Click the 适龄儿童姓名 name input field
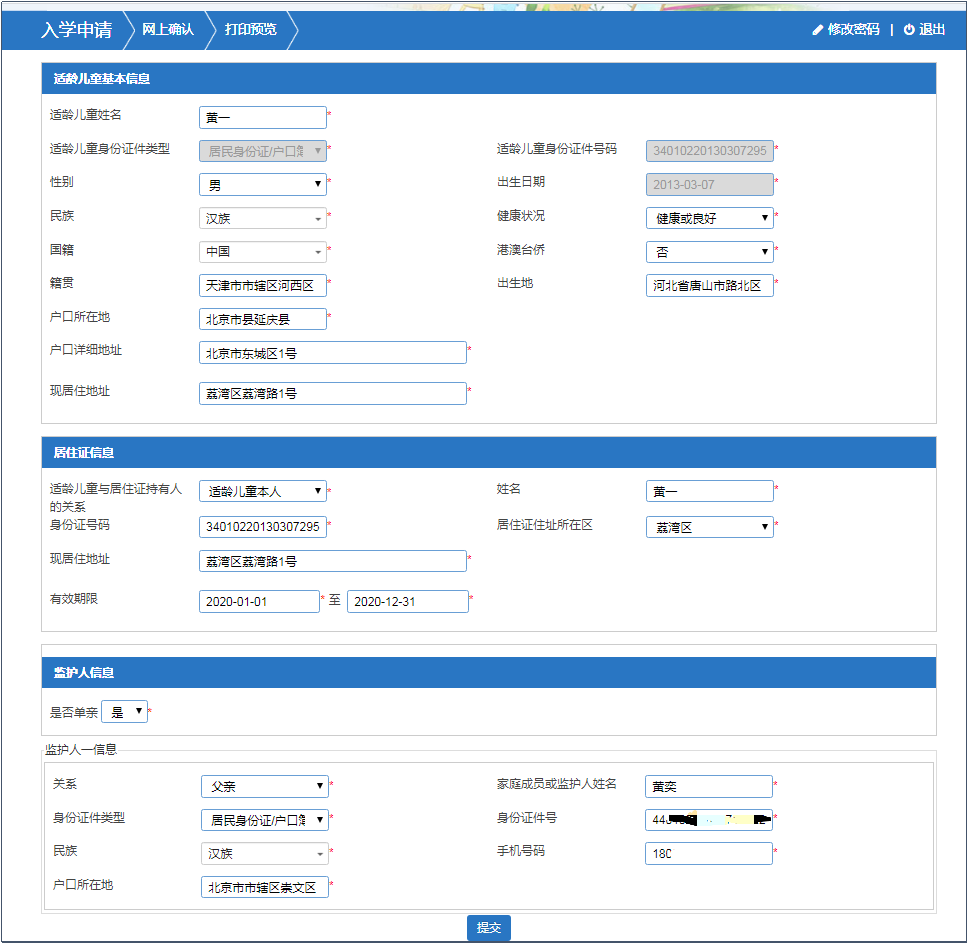 (263, 118)
